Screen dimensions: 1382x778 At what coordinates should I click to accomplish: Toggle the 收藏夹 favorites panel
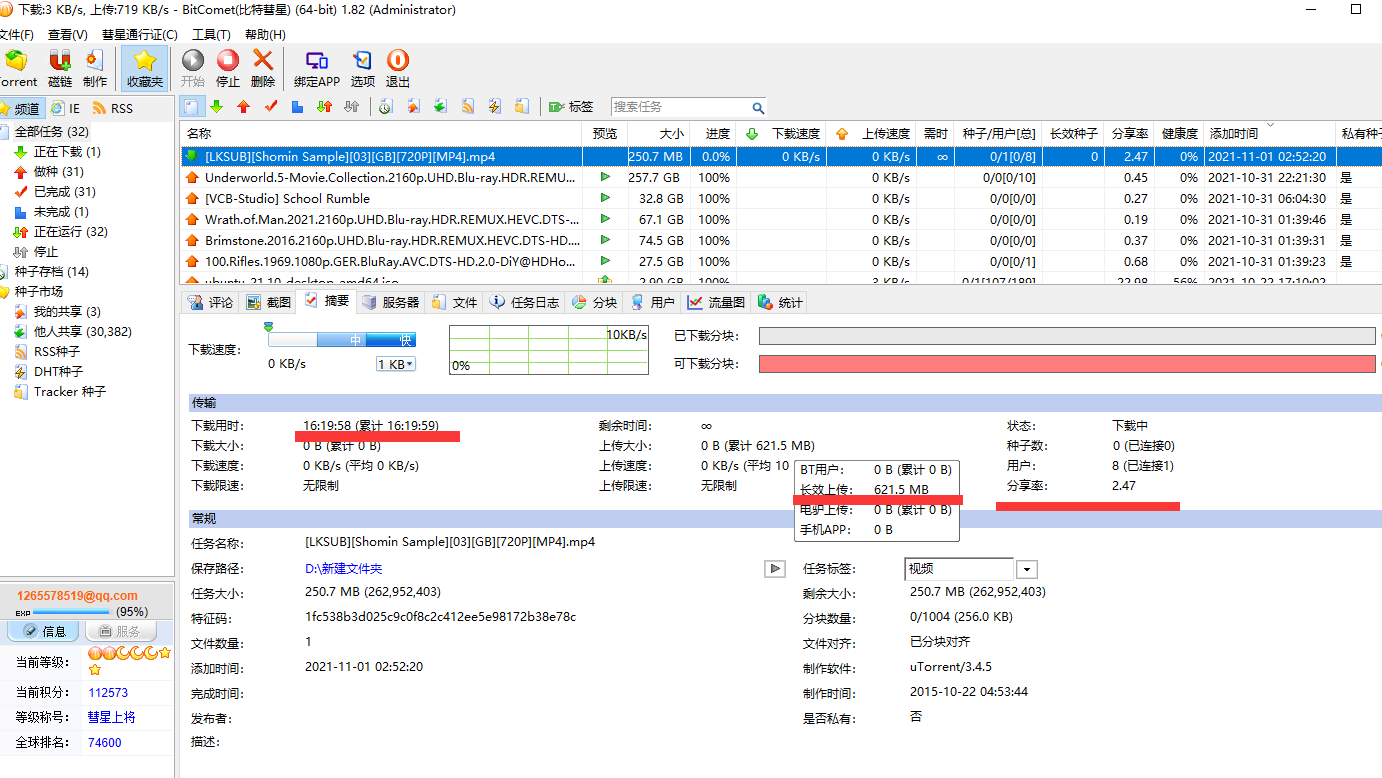[x=145, y=68]
